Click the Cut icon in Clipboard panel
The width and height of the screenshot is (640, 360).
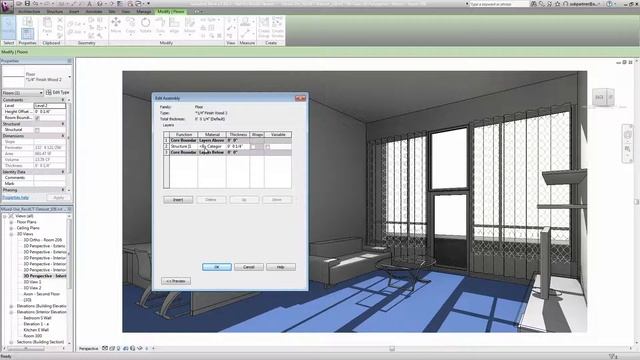[60, 20]
